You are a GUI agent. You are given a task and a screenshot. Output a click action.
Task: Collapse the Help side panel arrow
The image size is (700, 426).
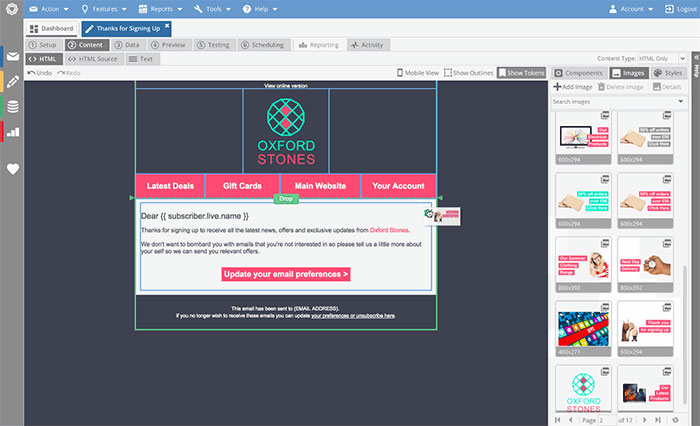coord(696,57)
